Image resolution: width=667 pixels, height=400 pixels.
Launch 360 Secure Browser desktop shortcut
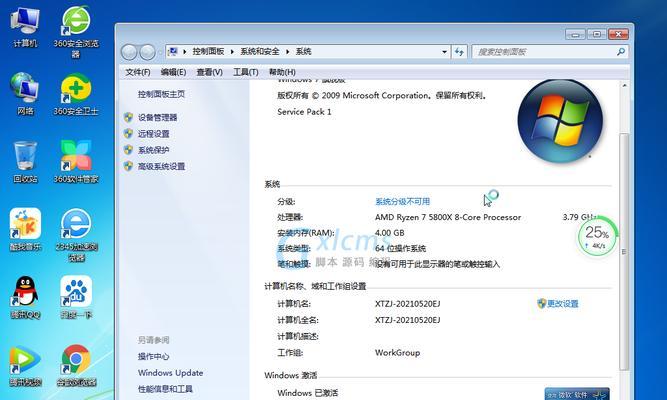pyautogui.click(x=76, y=32)
